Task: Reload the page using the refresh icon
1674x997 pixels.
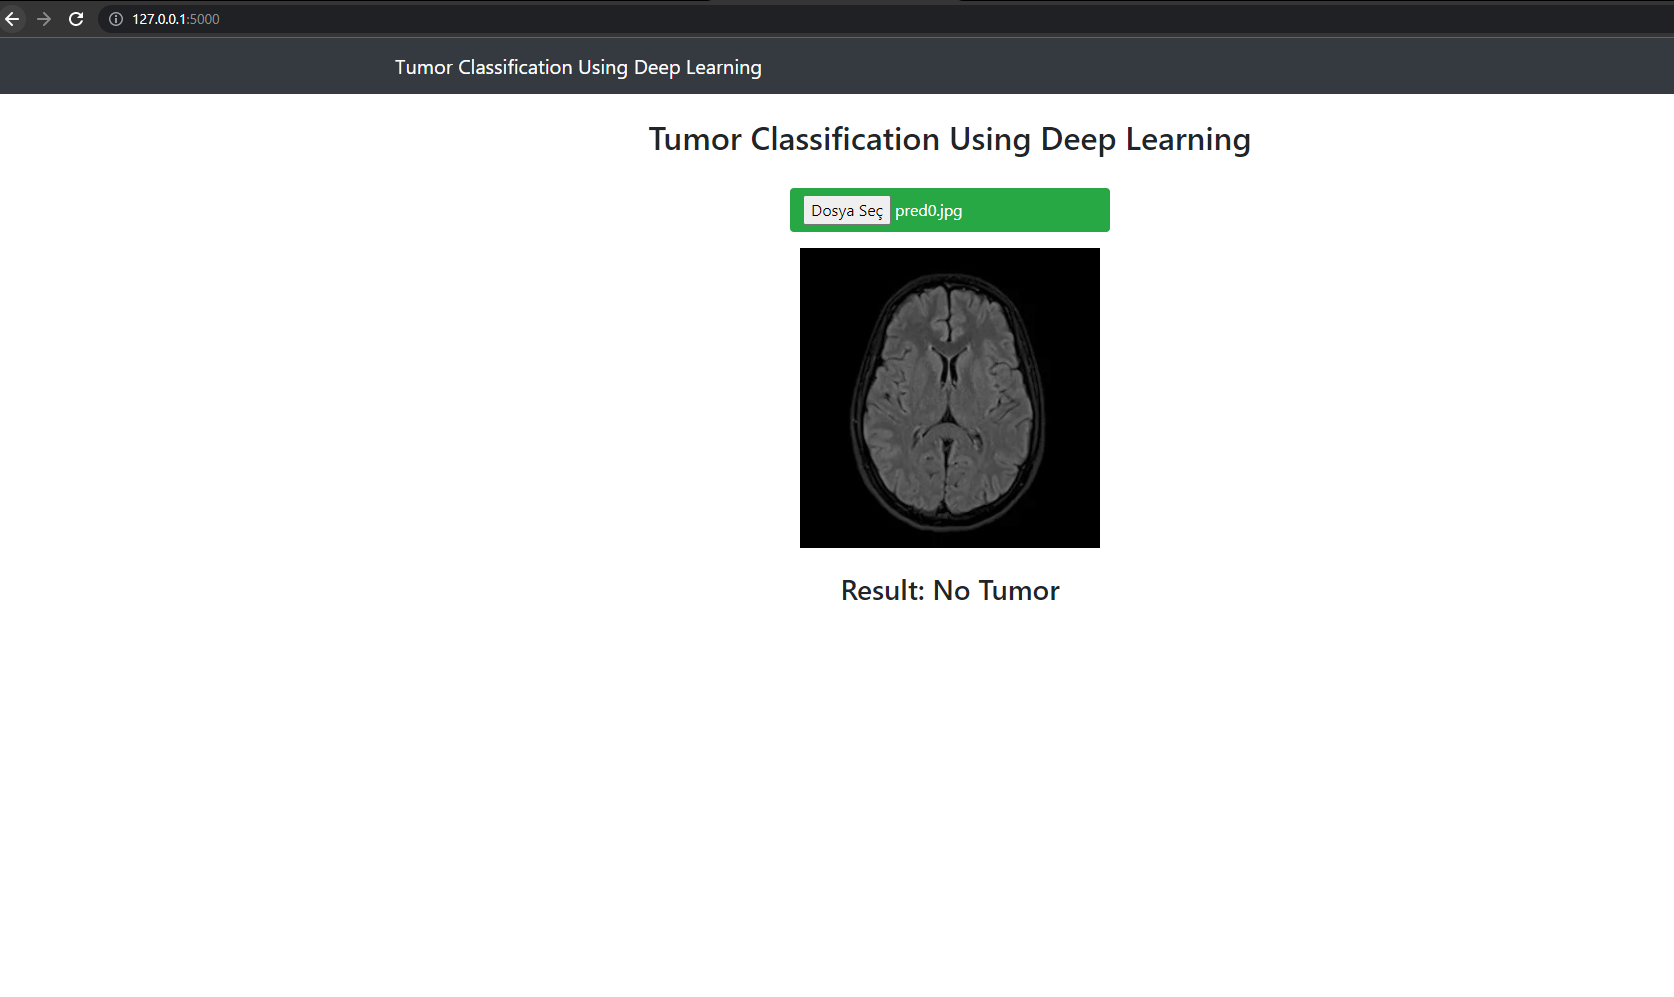Action: click(77, 18)
